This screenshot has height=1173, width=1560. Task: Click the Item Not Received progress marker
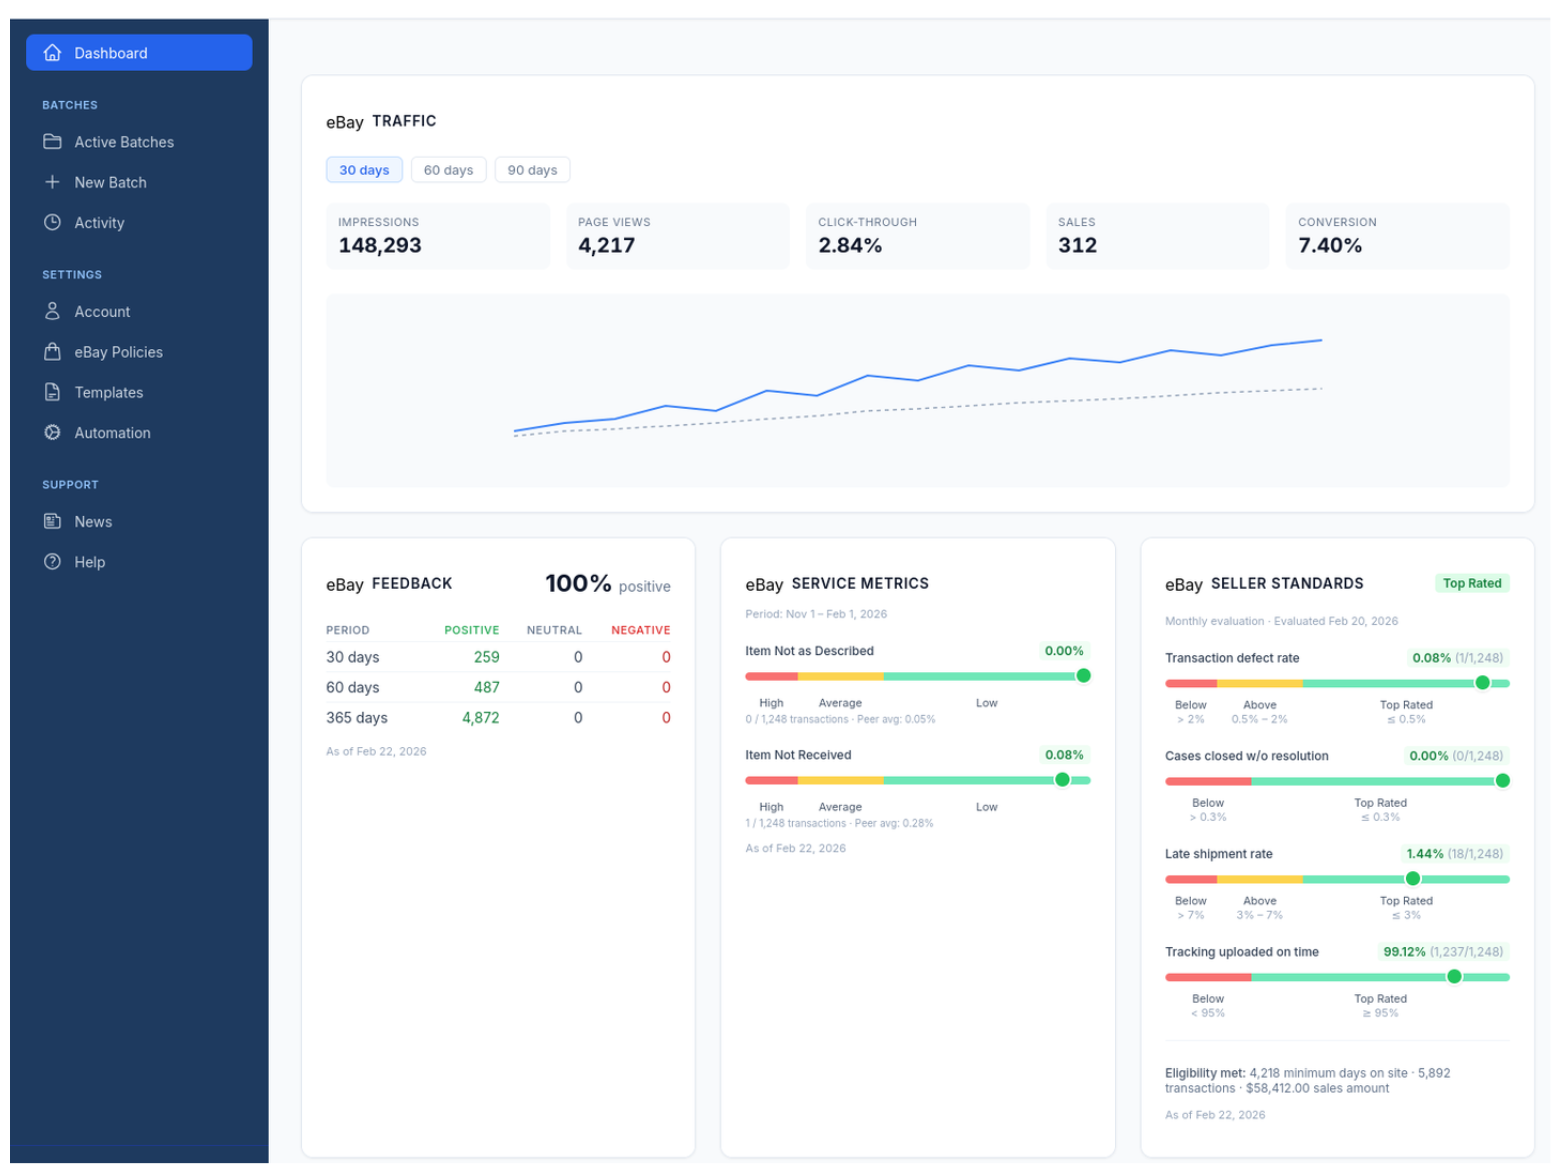(x=1063, y=780)
